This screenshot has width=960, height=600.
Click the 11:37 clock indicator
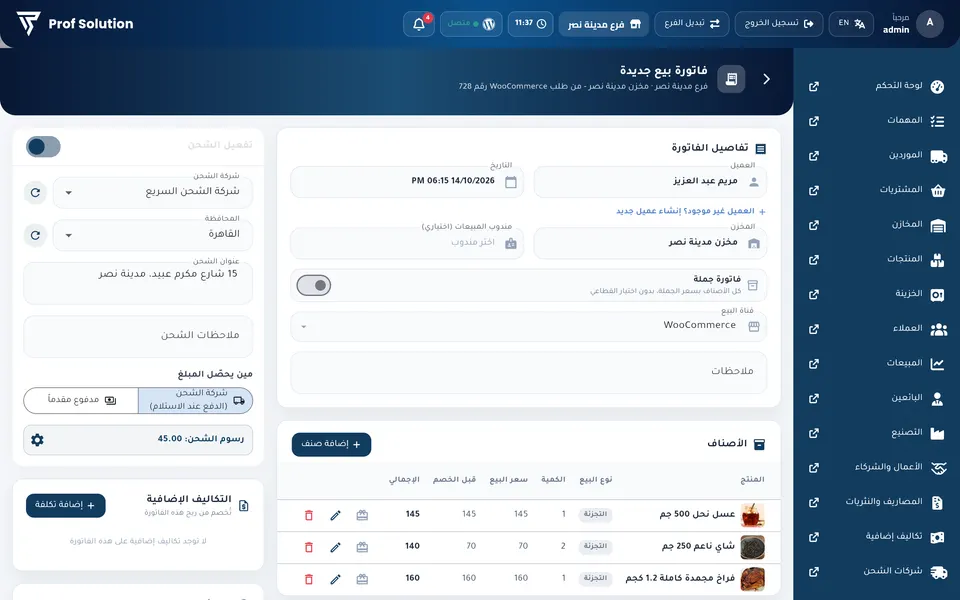530,24
